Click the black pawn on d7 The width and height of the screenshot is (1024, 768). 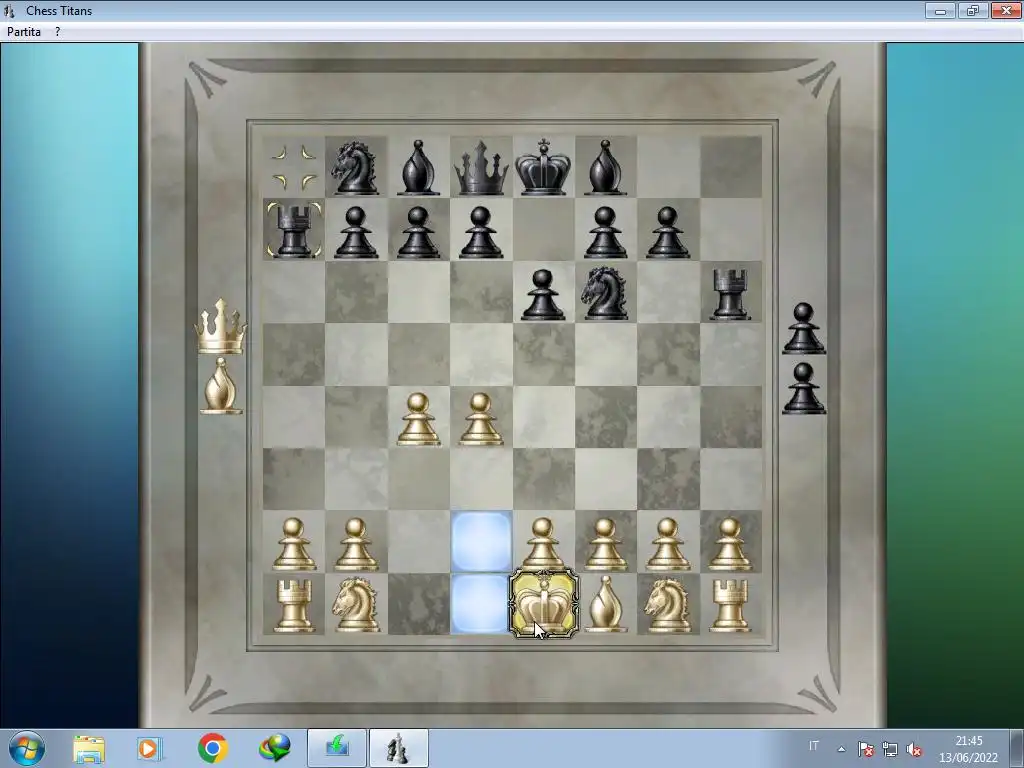click(481, 232)
